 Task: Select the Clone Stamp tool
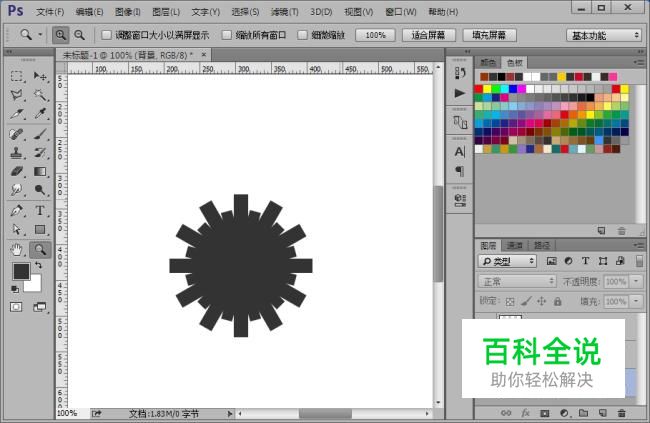[17, 153]
